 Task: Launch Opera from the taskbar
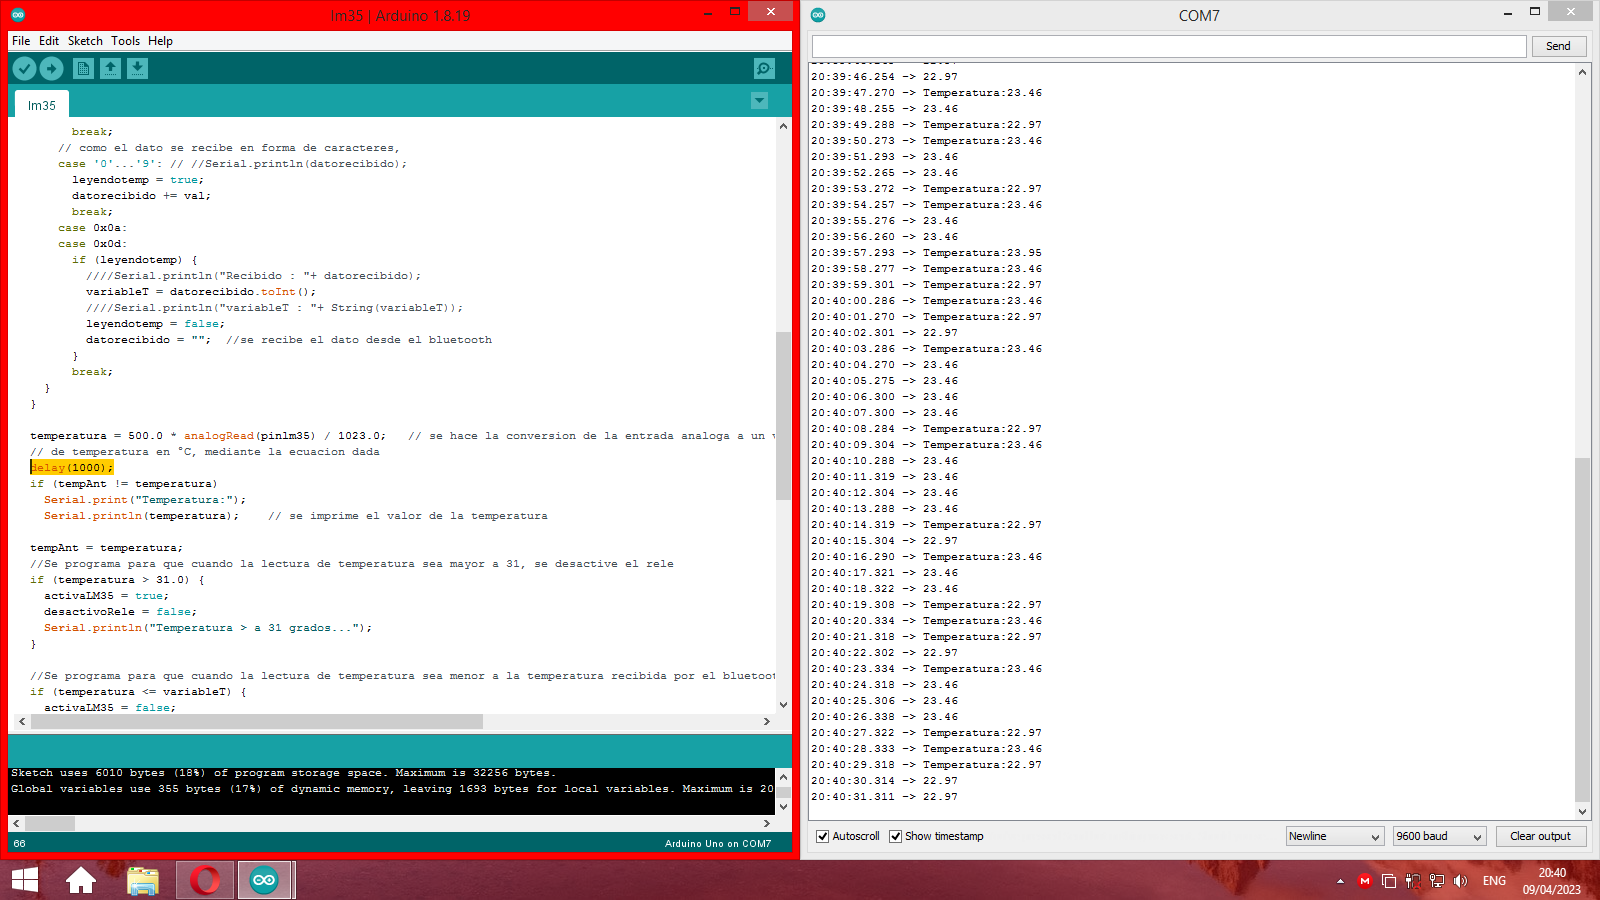coord(204,880)
